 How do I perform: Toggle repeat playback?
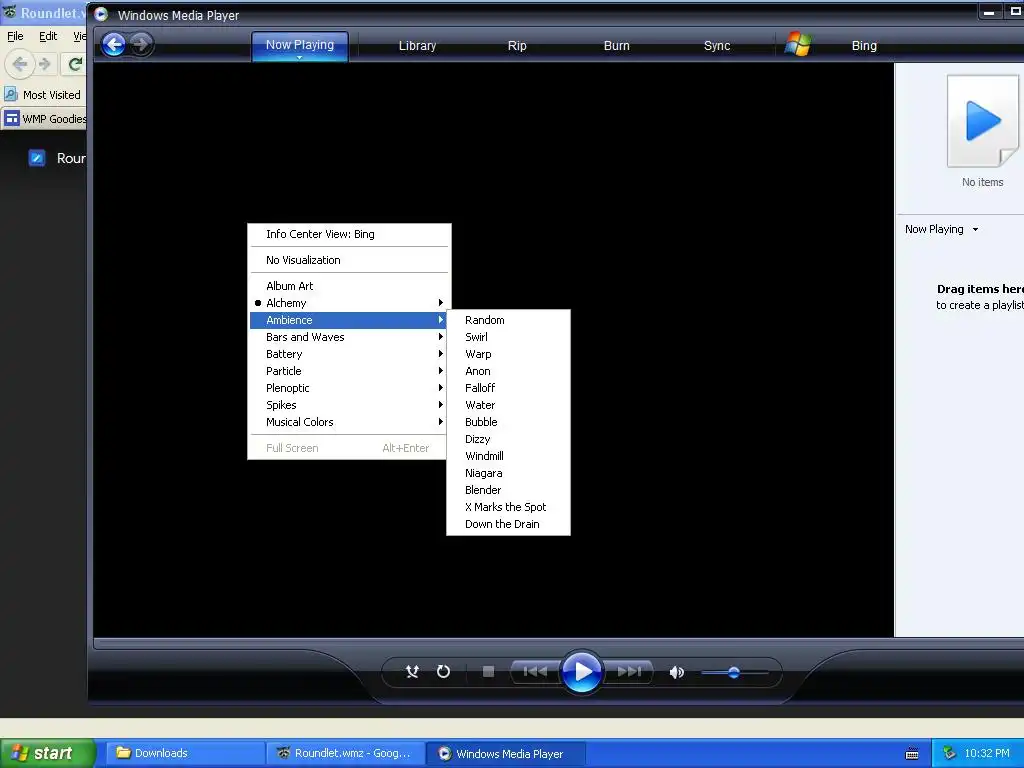click(443, 671)
